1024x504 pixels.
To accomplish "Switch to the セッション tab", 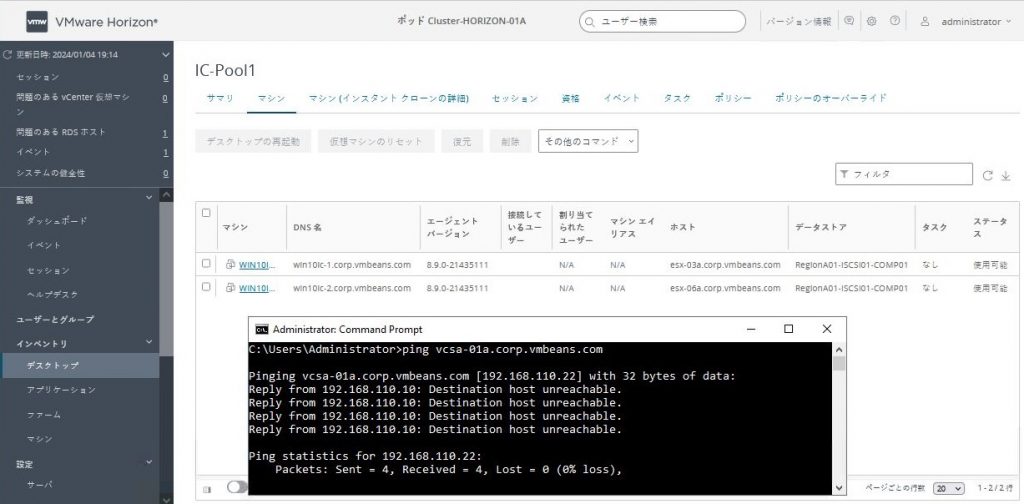I will pyautogui.click(x=515, y=98).
